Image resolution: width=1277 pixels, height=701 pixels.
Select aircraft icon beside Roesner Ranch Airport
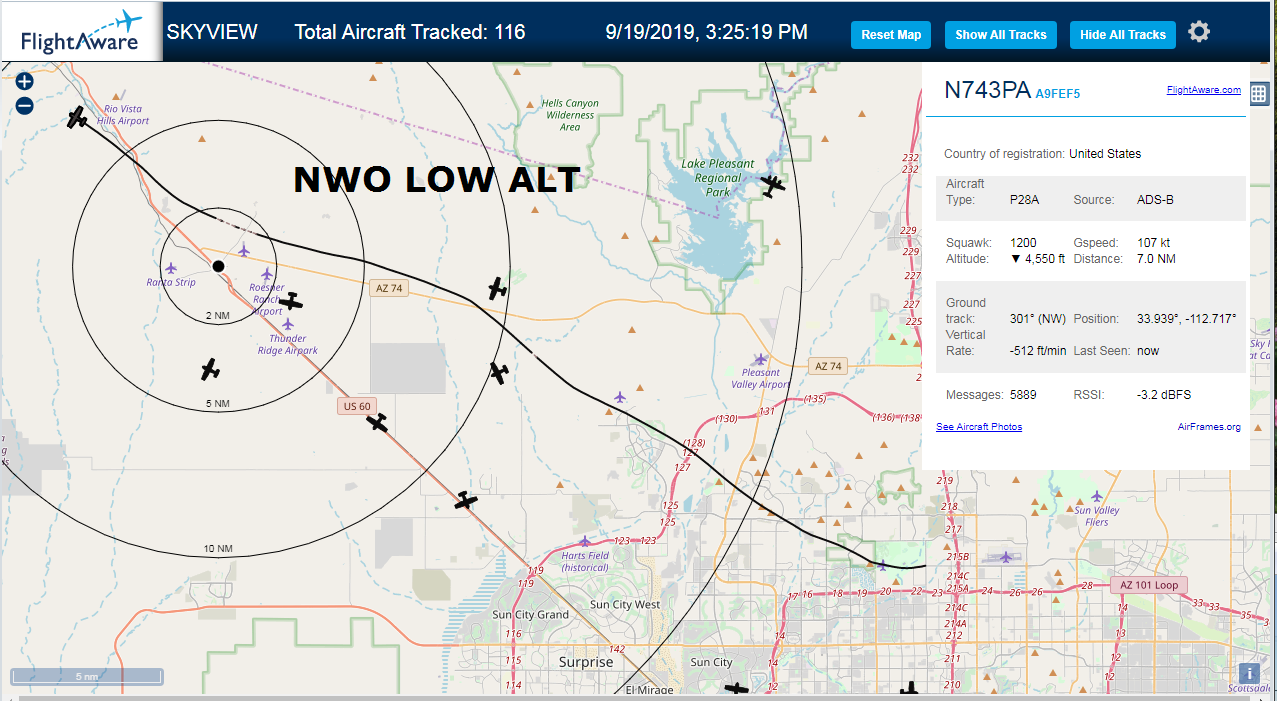pyautogui.click(x=291, y=301)
